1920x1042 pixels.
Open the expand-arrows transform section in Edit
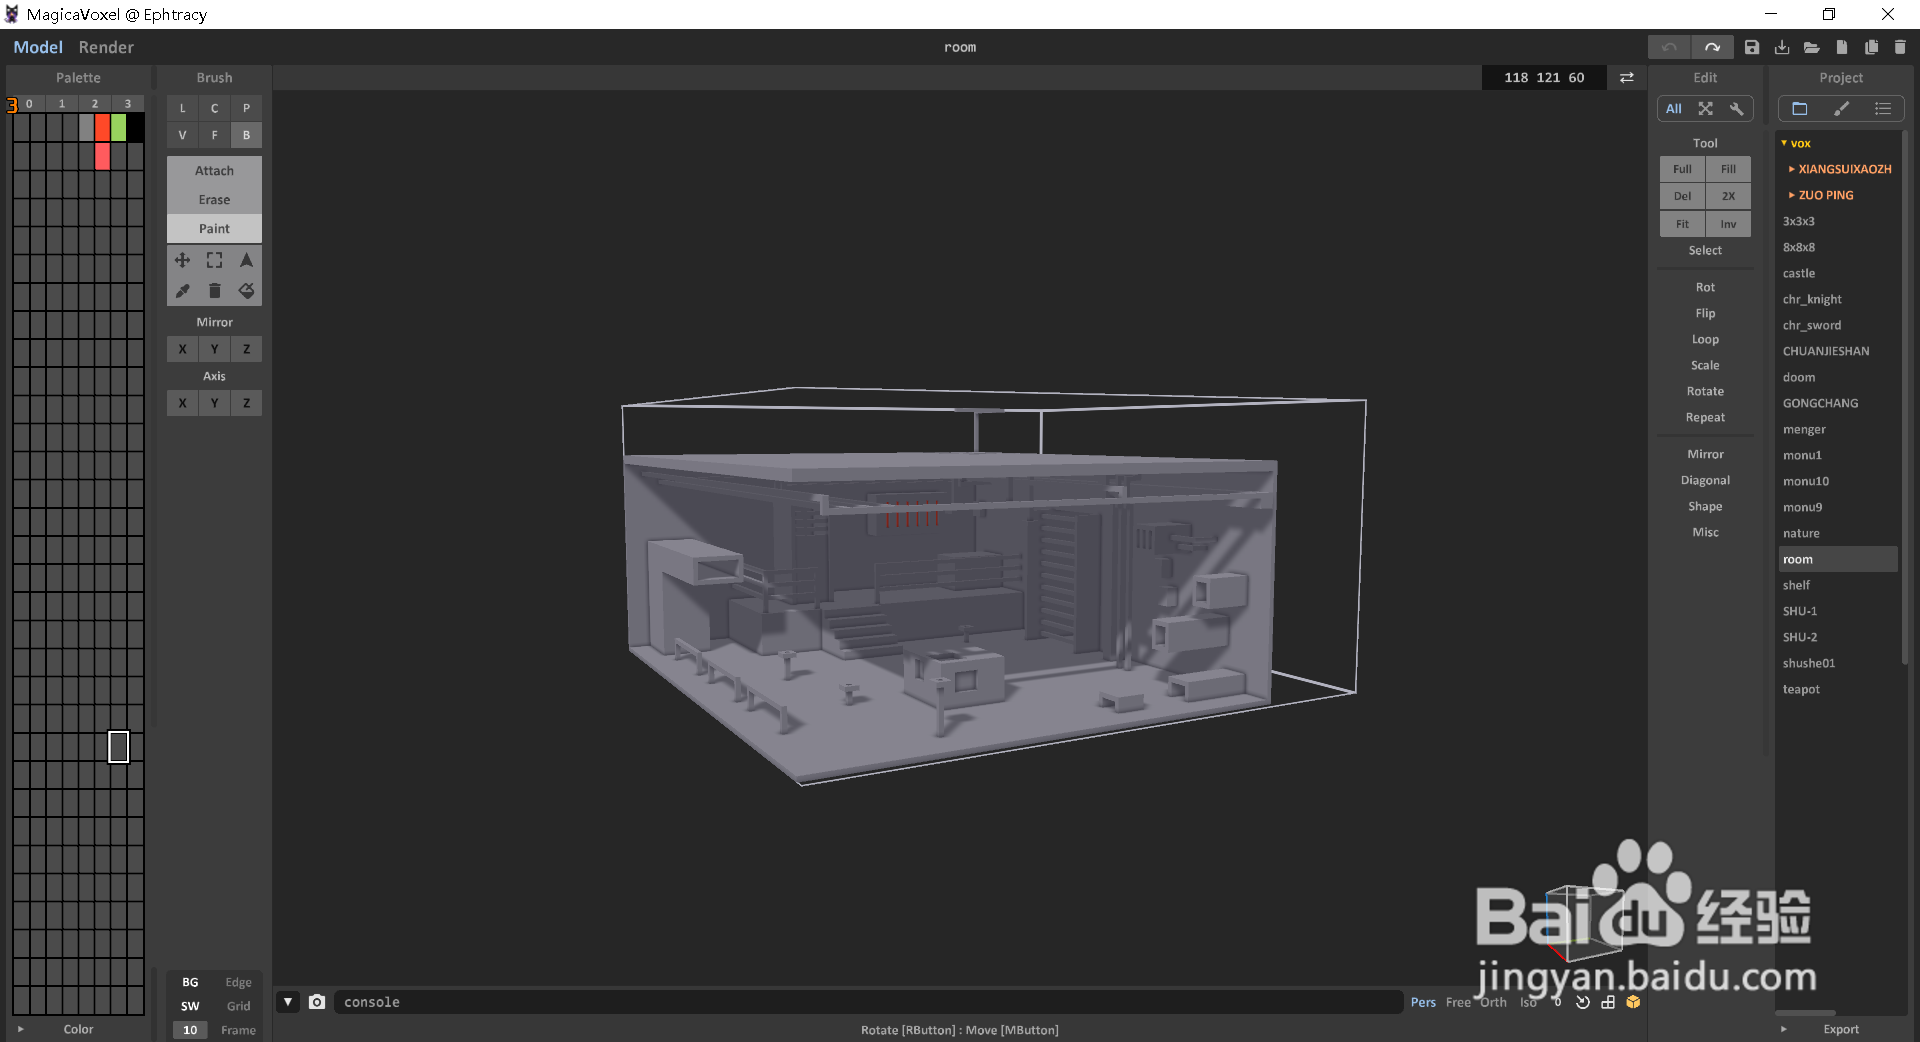click(1705, 109)
